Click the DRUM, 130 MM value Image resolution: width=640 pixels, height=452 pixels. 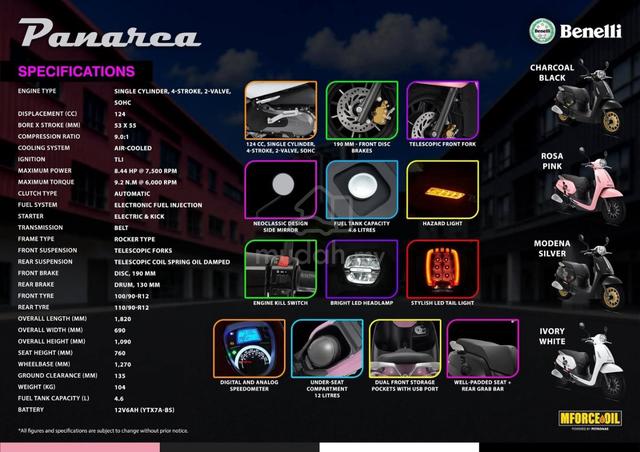point(137,285)
